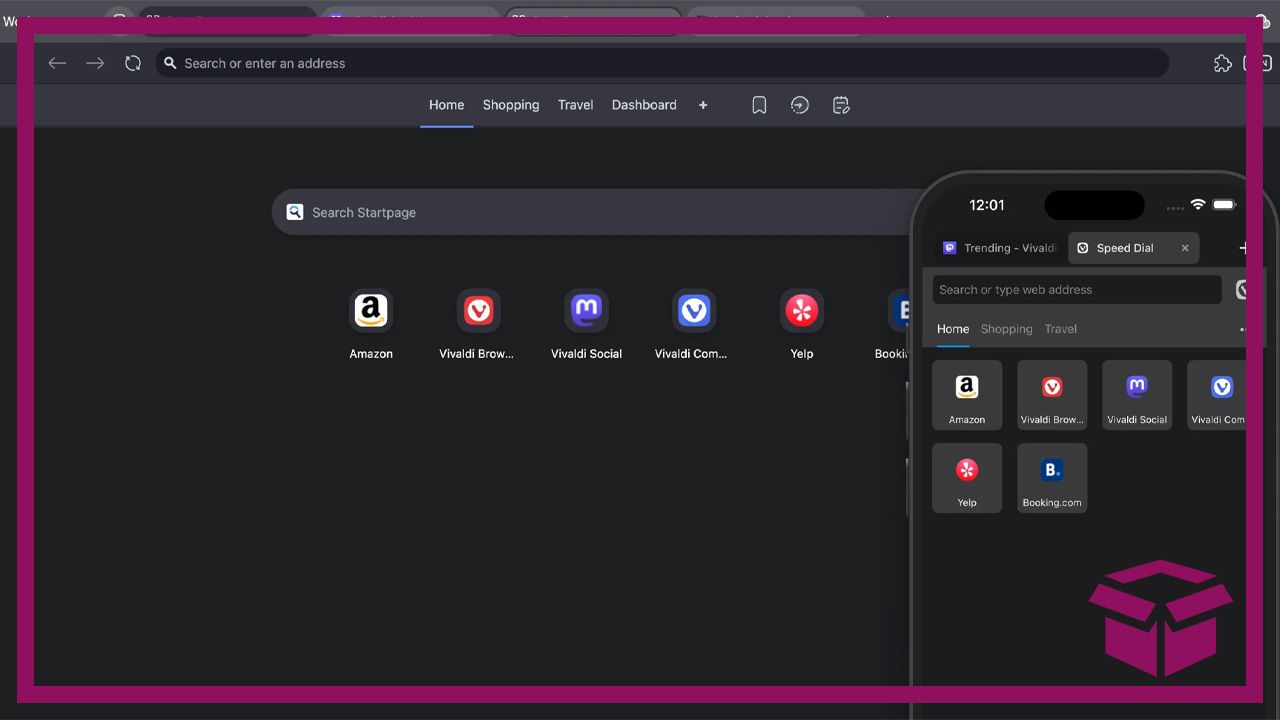Open Vivaldi Browser speed dial on desktop
The image size is (1280, 720).
[479, 311]
